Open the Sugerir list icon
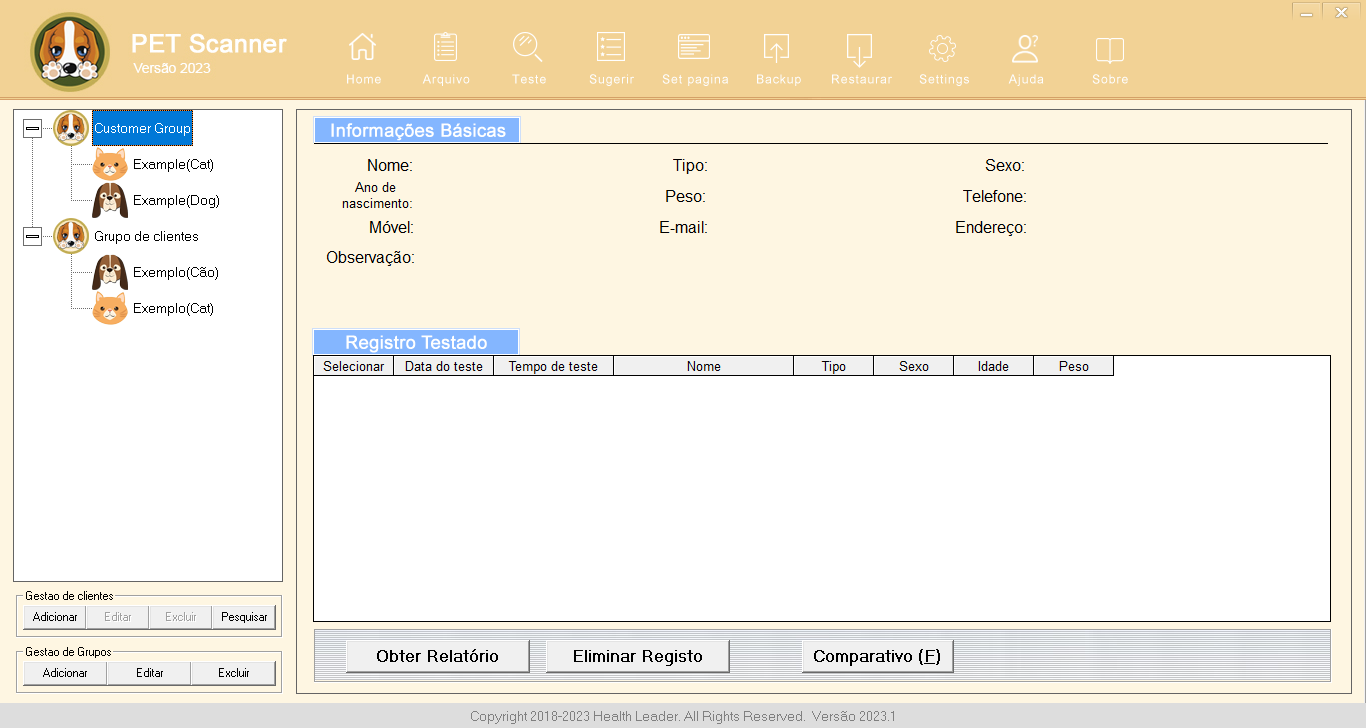Image resolution: width=1366 pixels, height=728 pixels. tap(610, 47)
